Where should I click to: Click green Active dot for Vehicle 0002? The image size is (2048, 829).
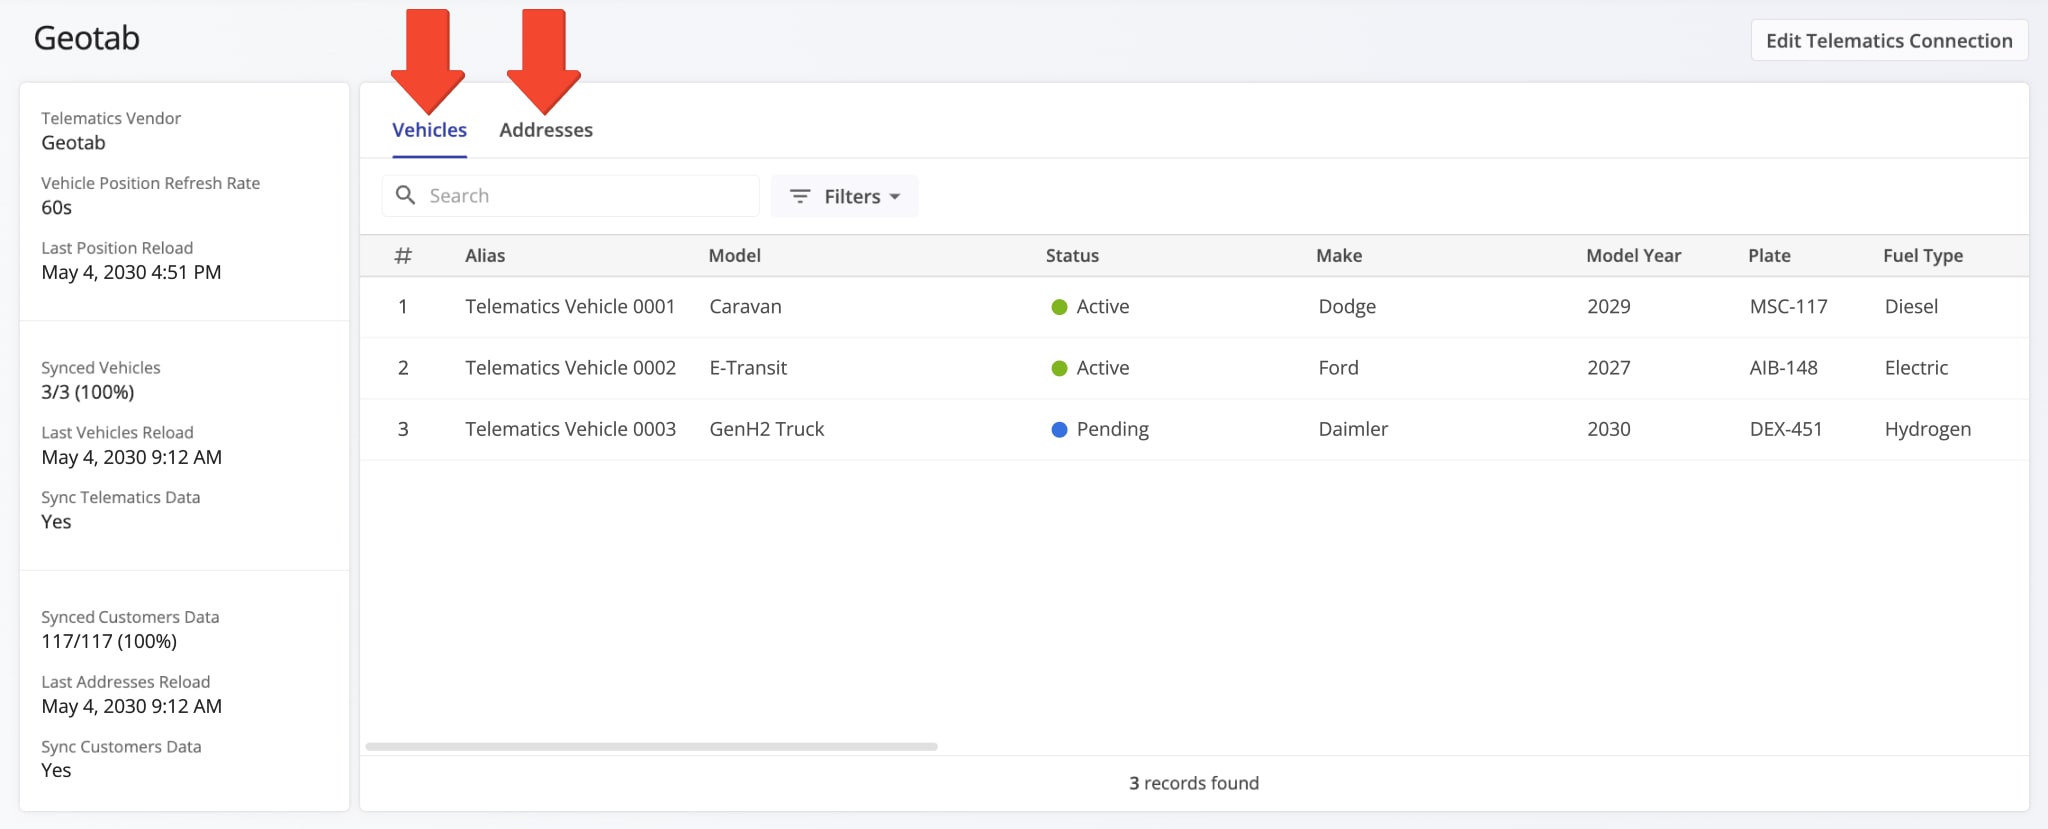click(x=1059, y=368)
